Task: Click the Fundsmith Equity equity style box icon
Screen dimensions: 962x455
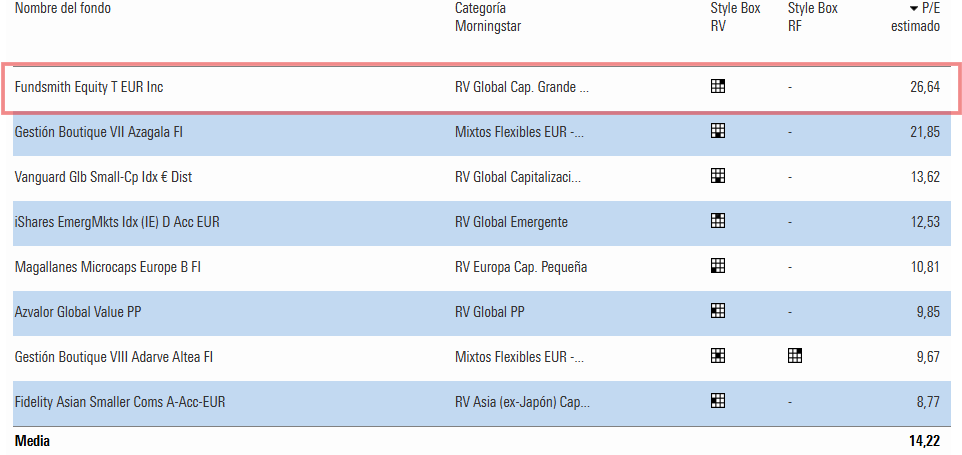Action: 718,87
